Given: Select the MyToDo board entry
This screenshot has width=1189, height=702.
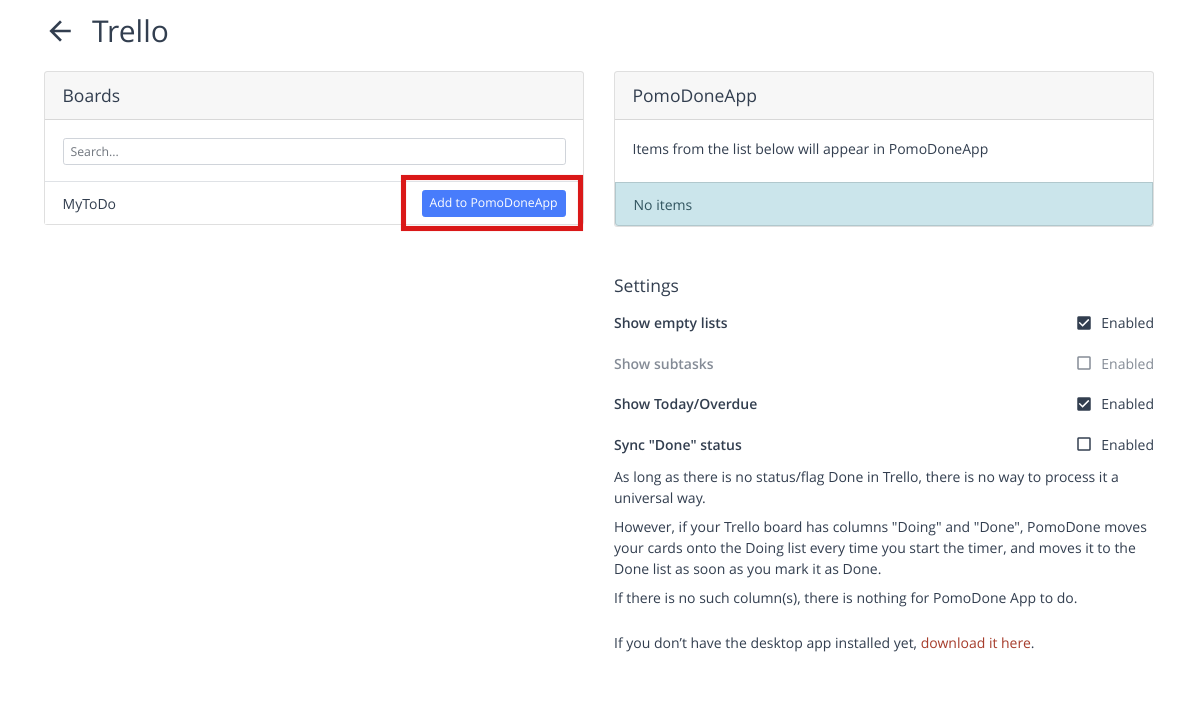Looking at the screenshot, I should click(x=89, y=203).
